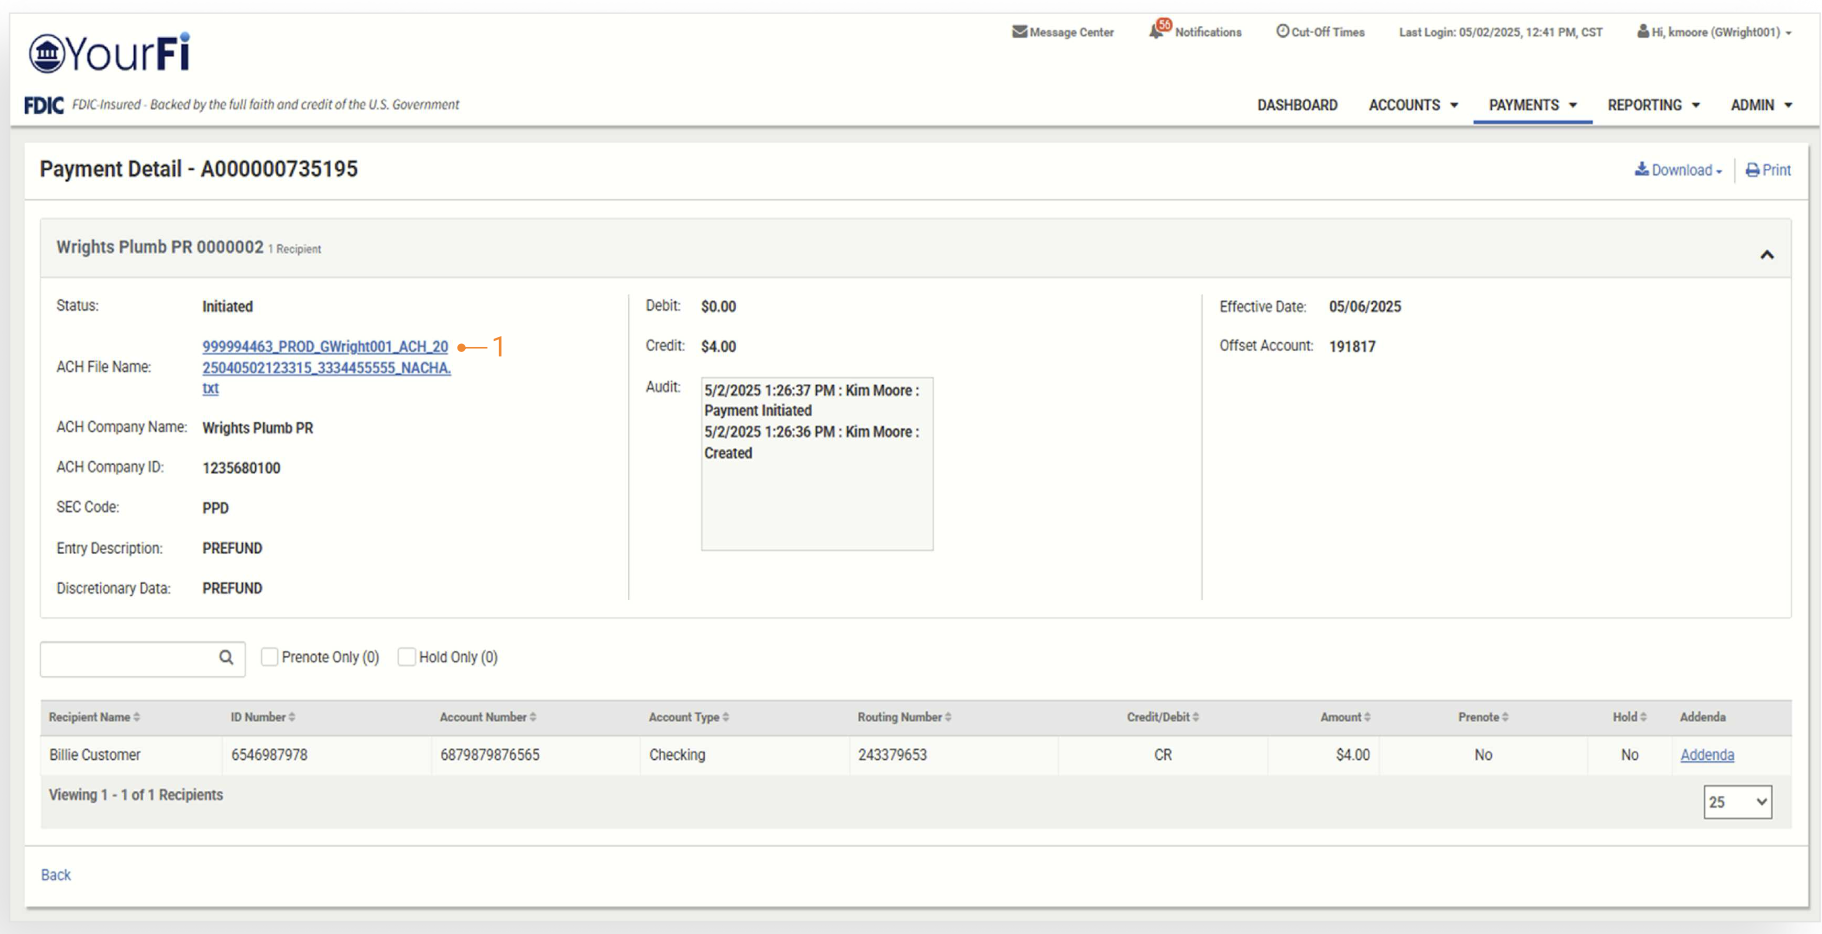Click the Print printer icon

[x=1752, y=170]
